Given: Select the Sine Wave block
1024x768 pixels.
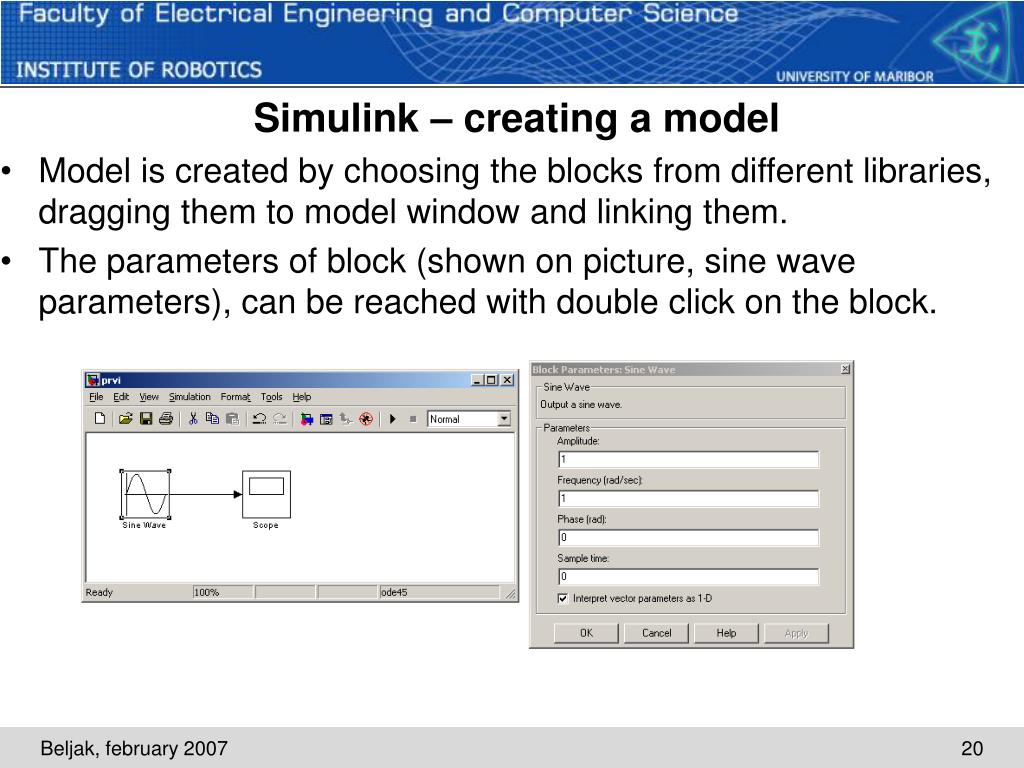Looking at the screenshot, I should point(146,494).
